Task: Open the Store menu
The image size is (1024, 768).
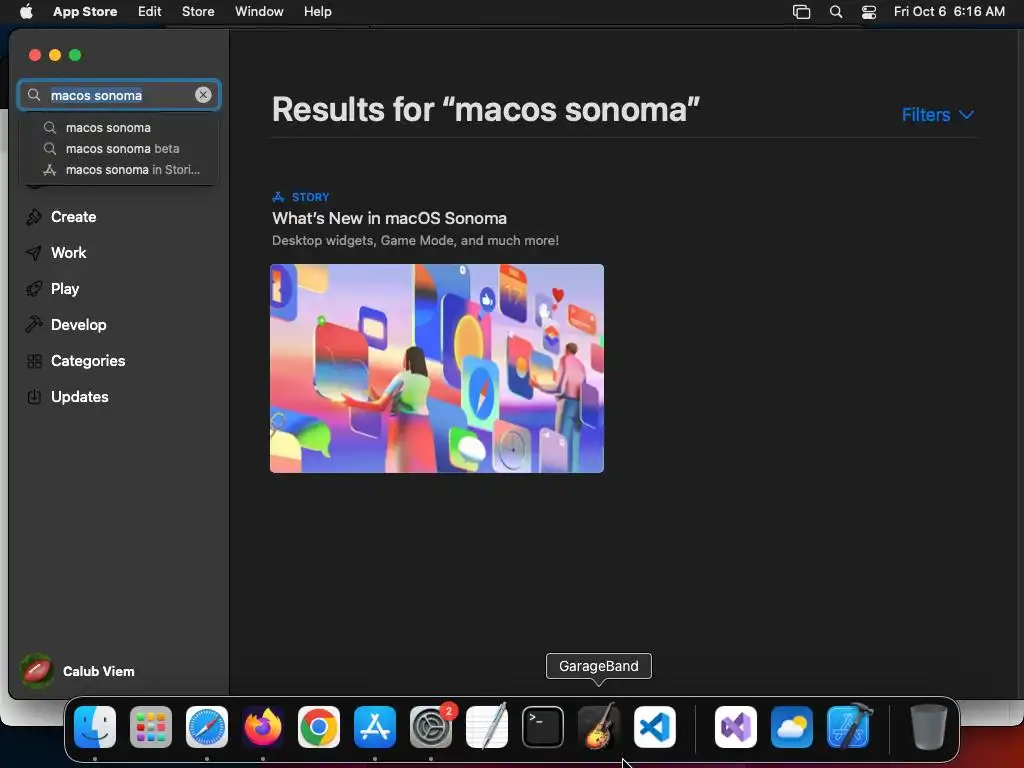Action: tap(198, 12)
